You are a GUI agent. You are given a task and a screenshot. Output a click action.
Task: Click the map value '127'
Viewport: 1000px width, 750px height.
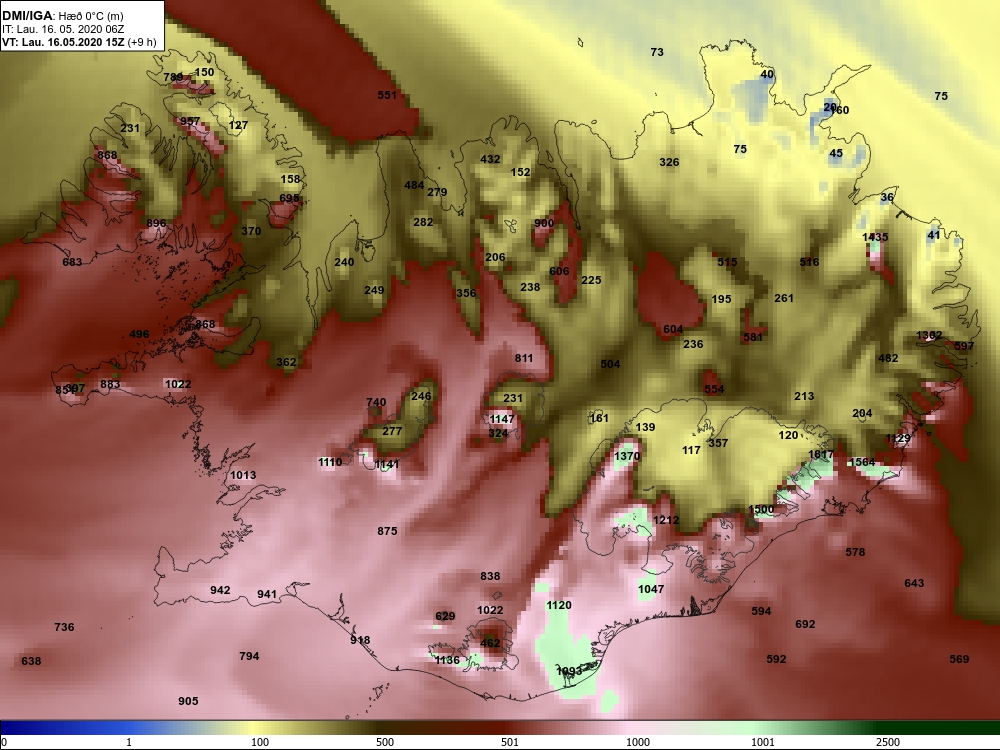238,125
